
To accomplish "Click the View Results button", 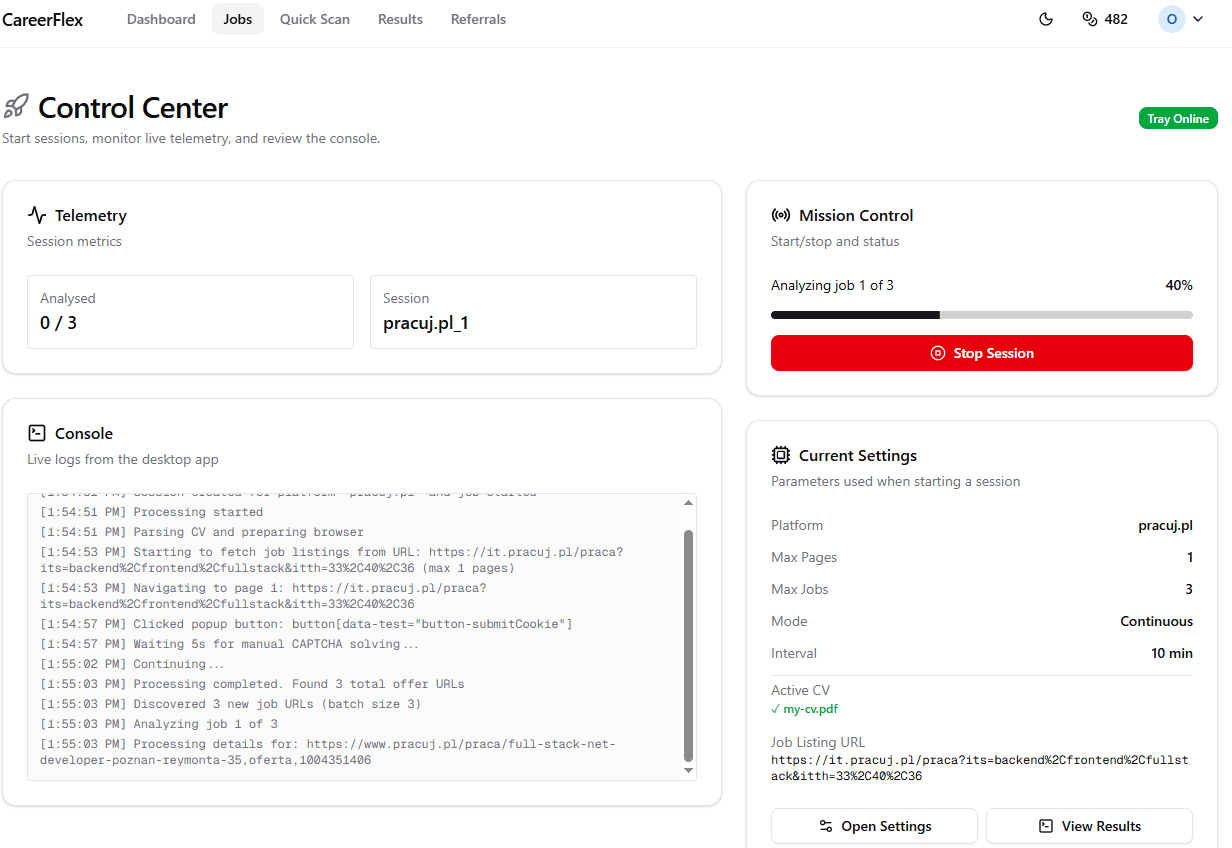I will 1089,825.
